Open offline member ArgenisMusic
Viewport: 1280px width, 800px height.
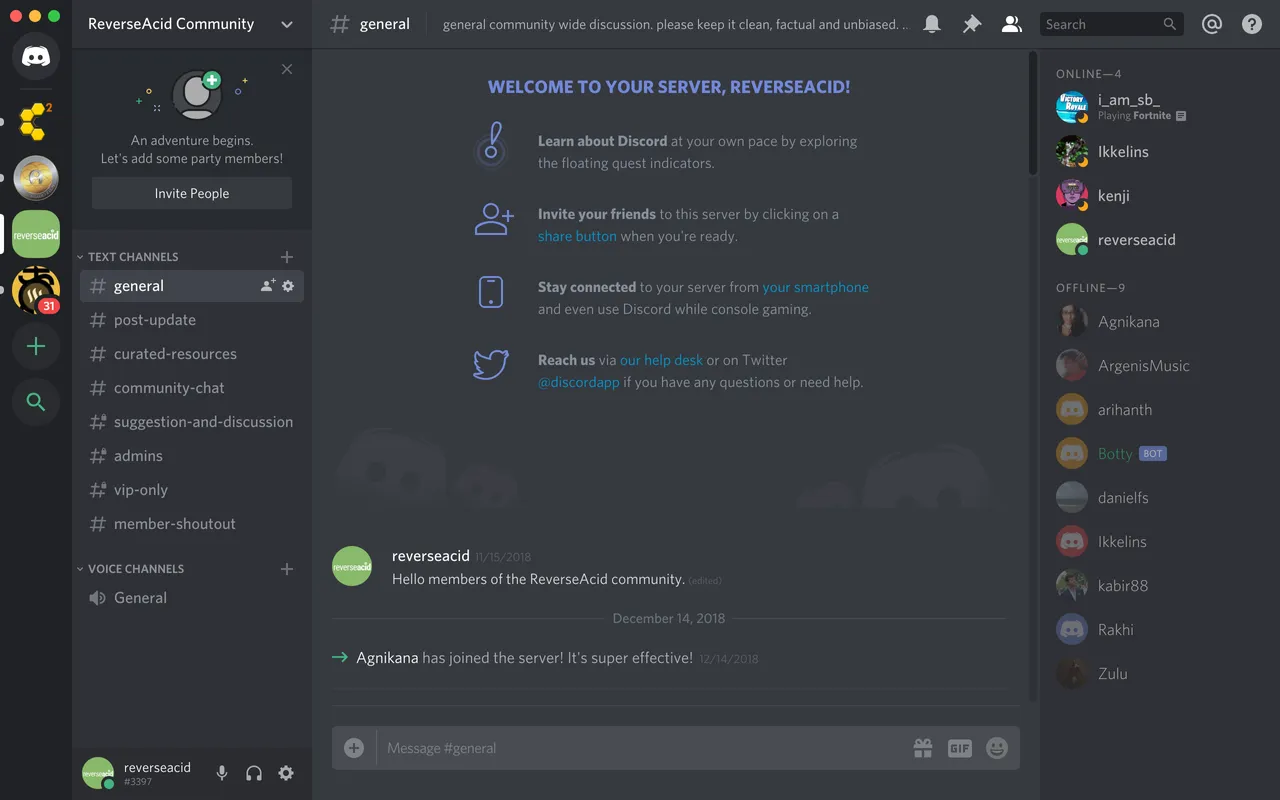(1160, 366)
